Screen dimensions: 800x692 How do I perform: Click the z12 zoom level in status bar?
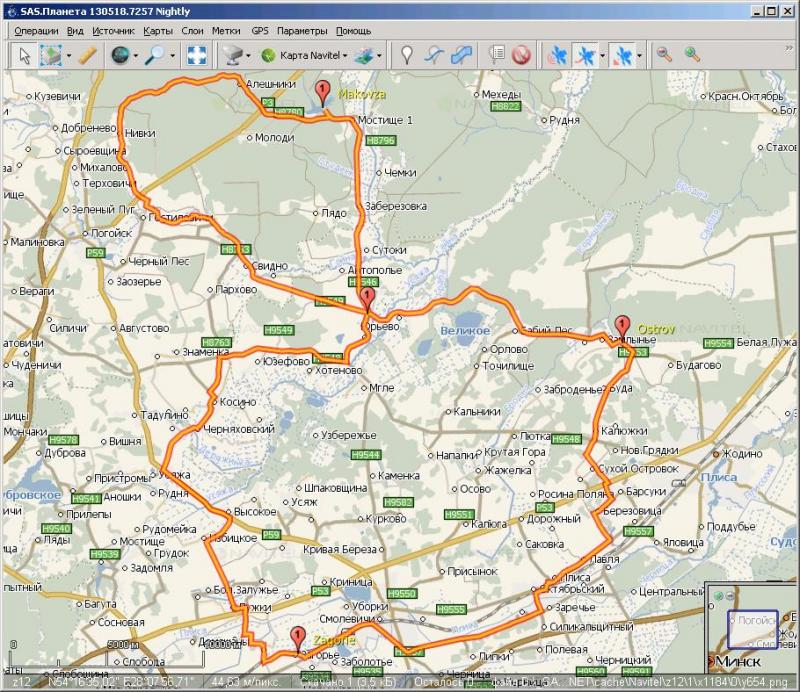pos(21,682)
